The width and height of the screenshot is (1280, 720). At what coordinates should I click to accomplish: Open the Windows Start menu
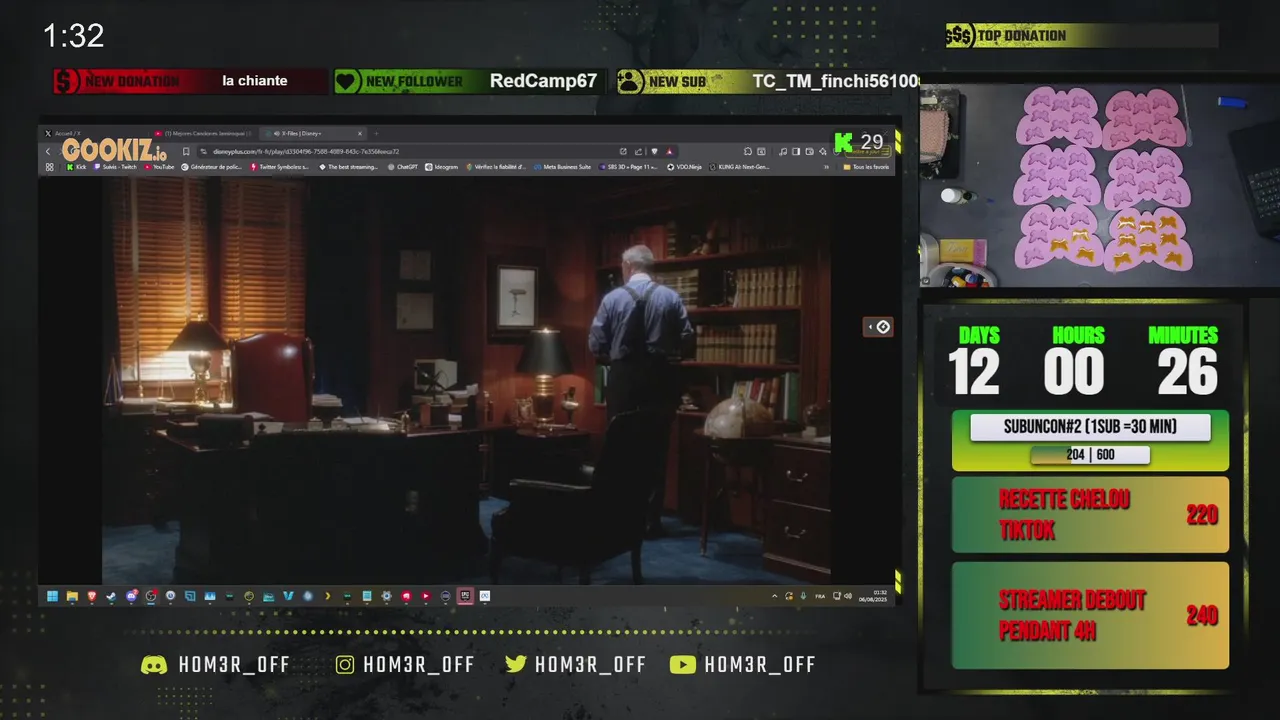click(x=52, y=596)
